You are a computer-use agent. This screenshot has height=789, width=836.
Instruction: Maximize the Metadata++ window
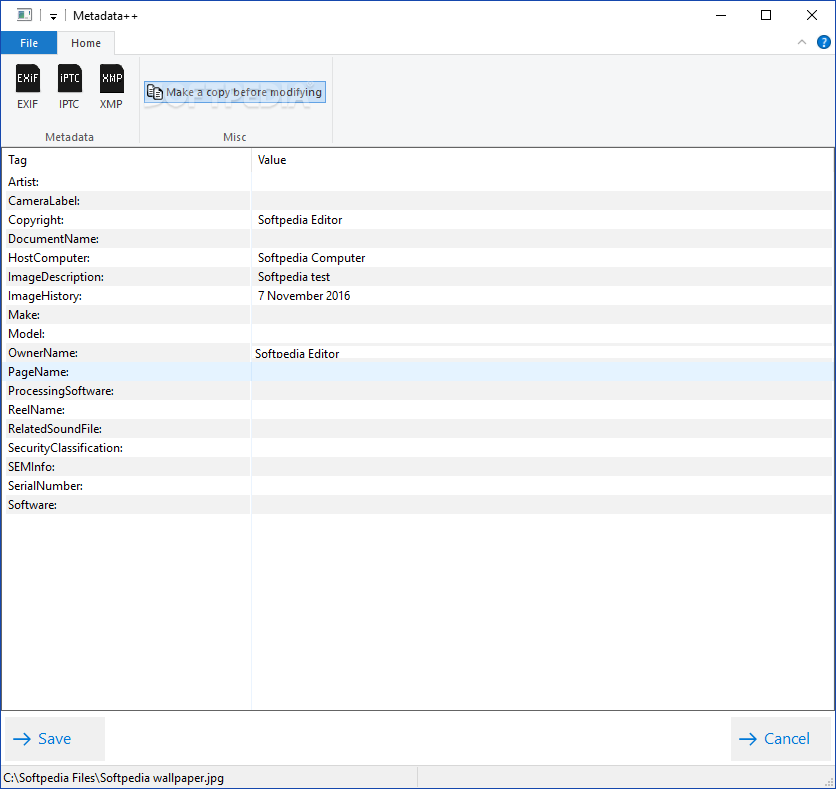click(x=766, y=15)
